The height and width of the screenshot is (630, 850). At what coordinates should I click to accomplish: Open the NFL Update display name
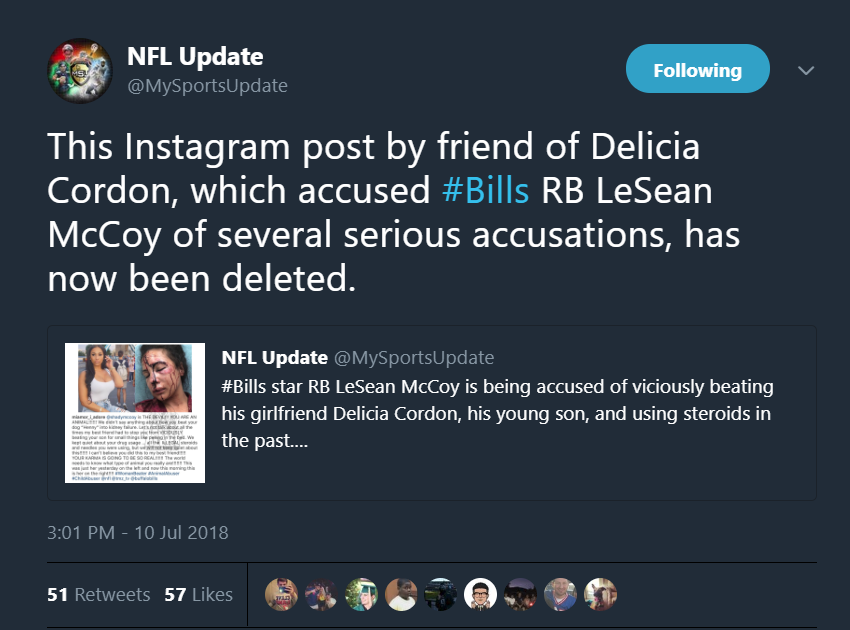point(195,56)
